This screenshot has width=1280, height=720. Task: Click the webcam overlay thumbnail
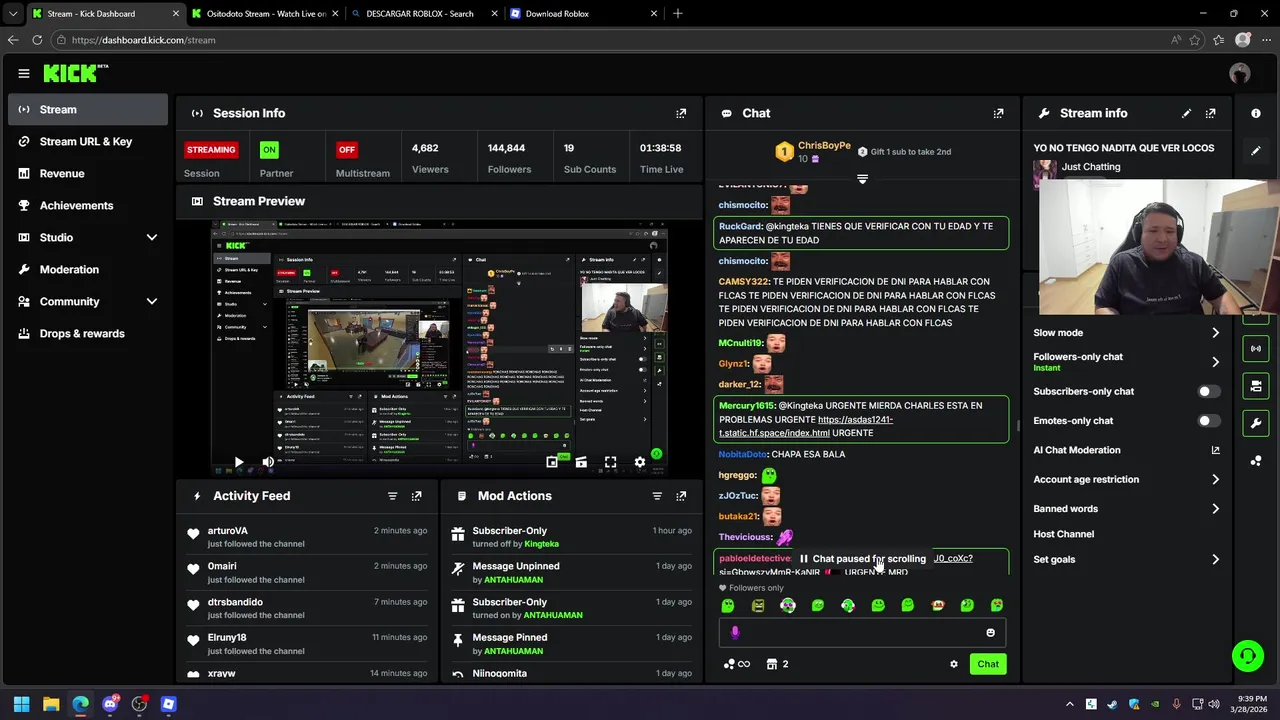click(x=1159, y=248)
